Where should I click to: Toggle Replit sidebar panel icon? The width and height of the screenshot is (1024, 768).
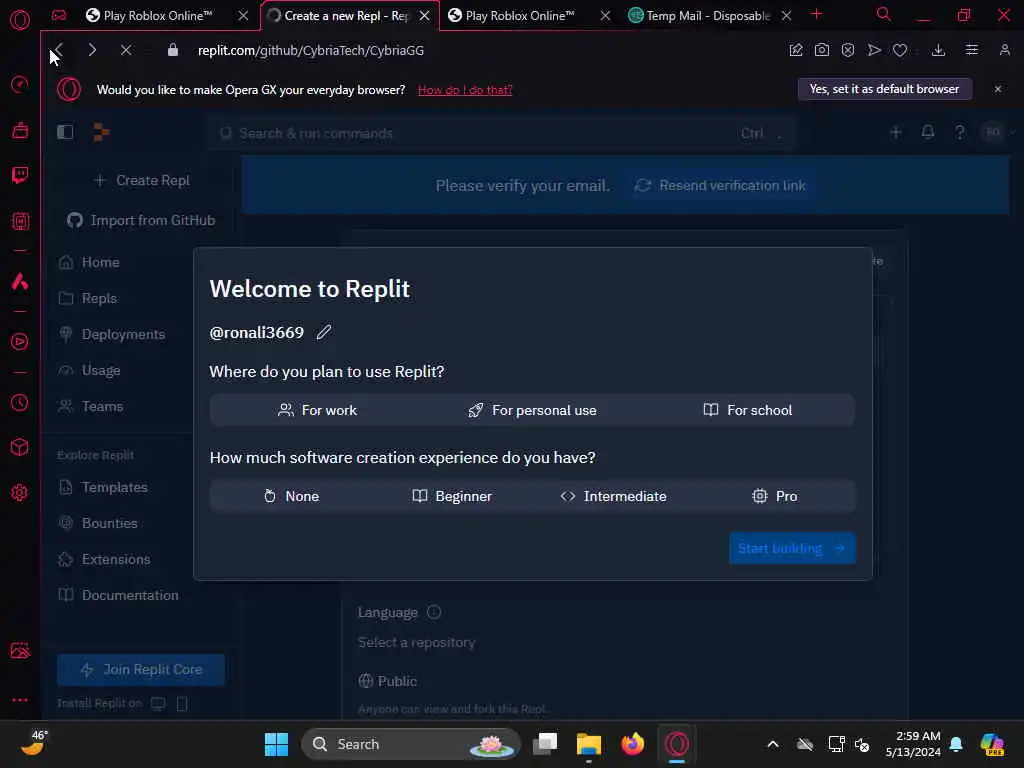[65, 133]
